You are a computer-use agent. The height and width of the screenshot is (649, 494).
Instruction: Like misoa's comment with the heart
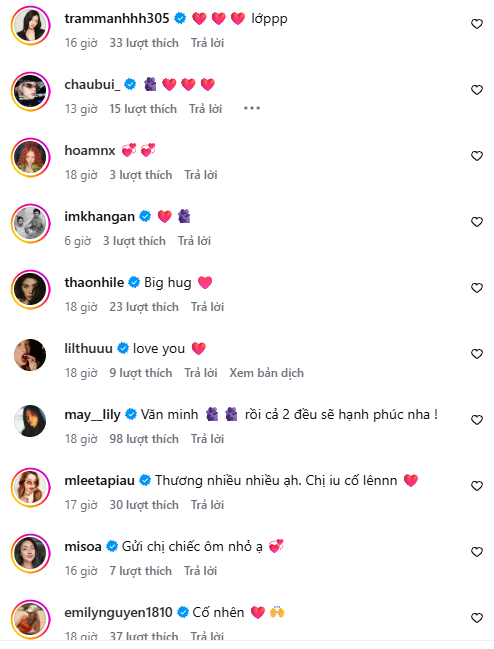(x=477, y=552)
